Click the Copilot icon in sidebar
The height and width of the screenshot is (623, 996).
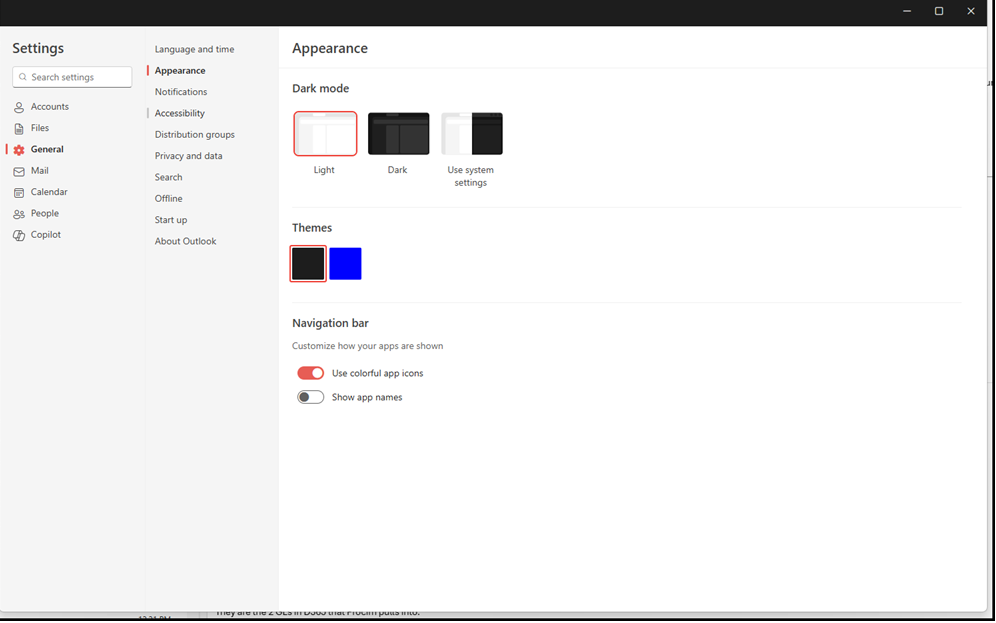tap(19, 235)
